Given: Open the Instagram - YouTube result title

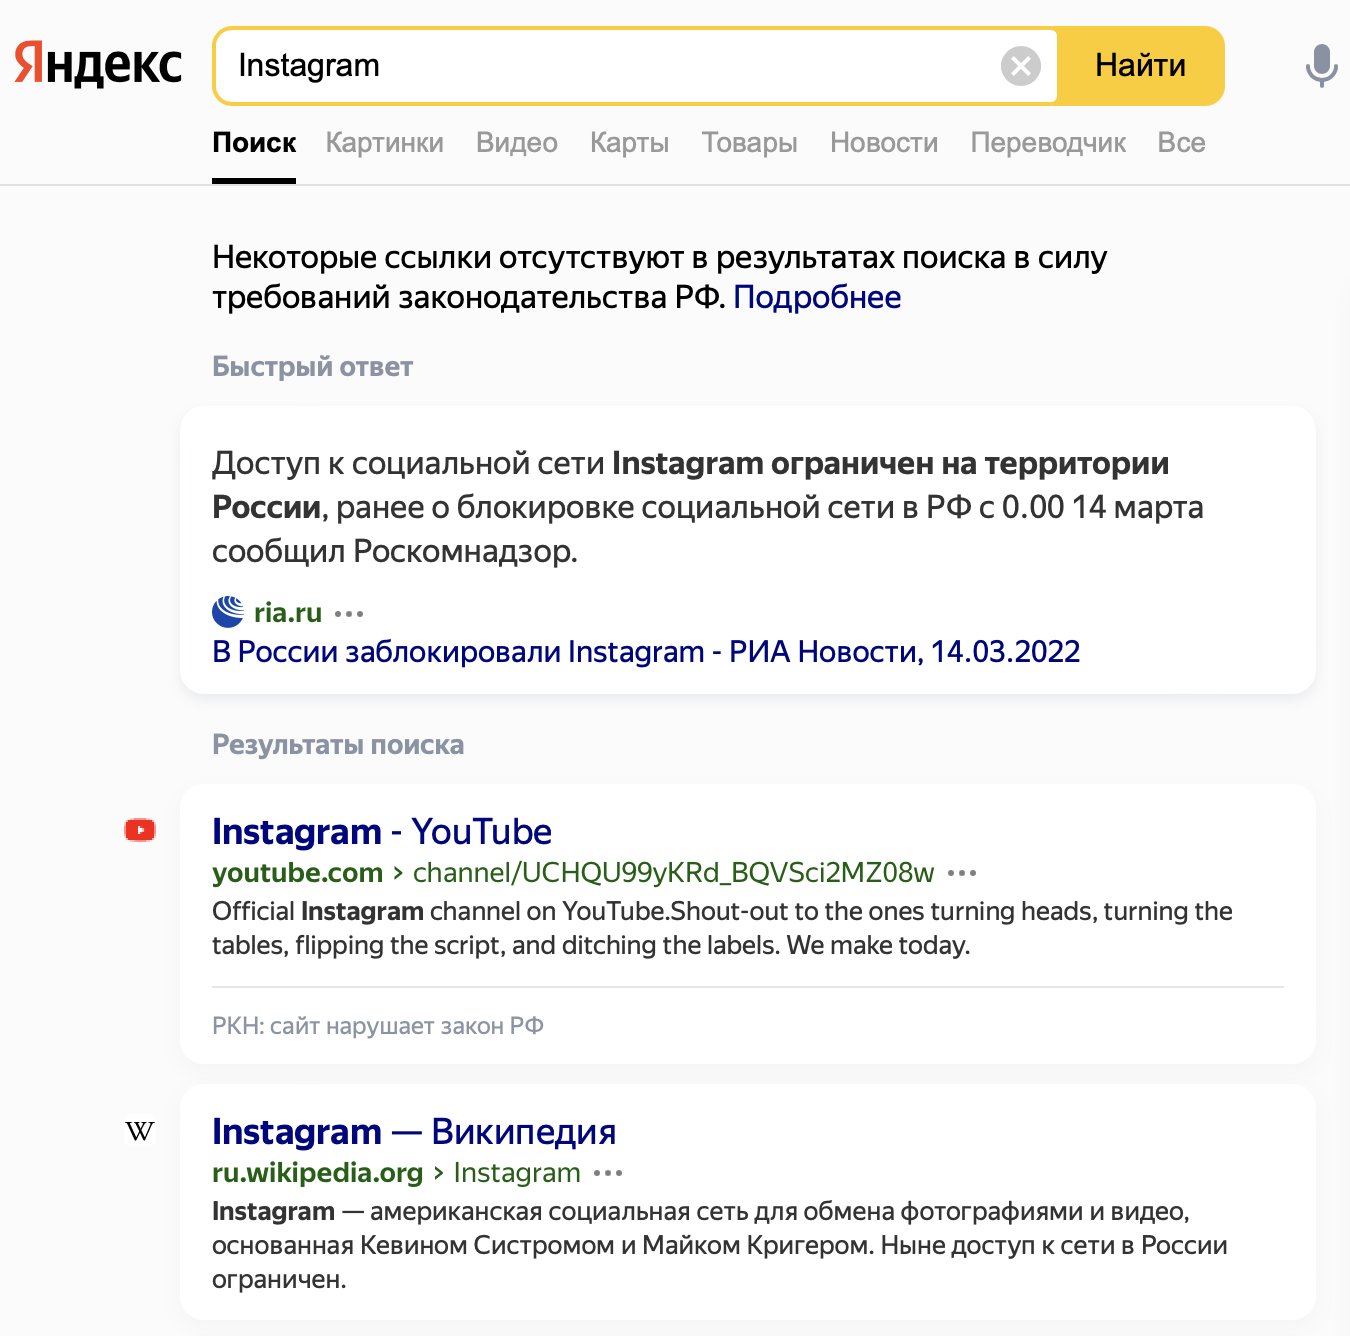Looking at the screenshot, I should [x=382, y=832].
